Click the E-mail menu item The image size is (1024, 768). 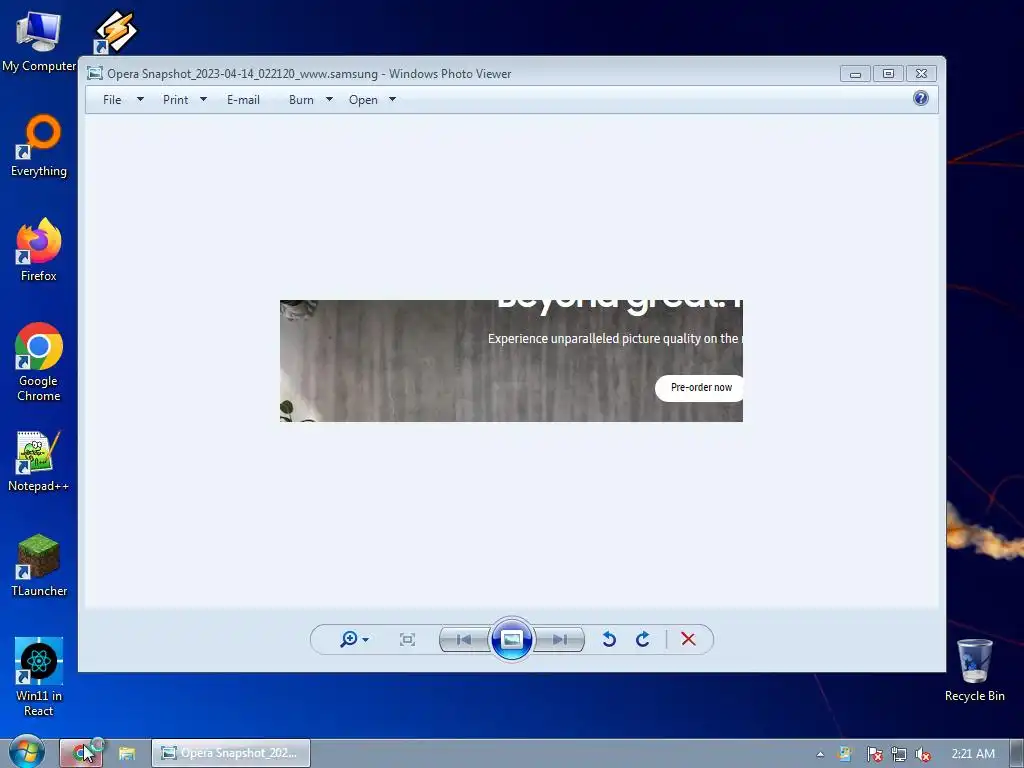pos(244,100)
